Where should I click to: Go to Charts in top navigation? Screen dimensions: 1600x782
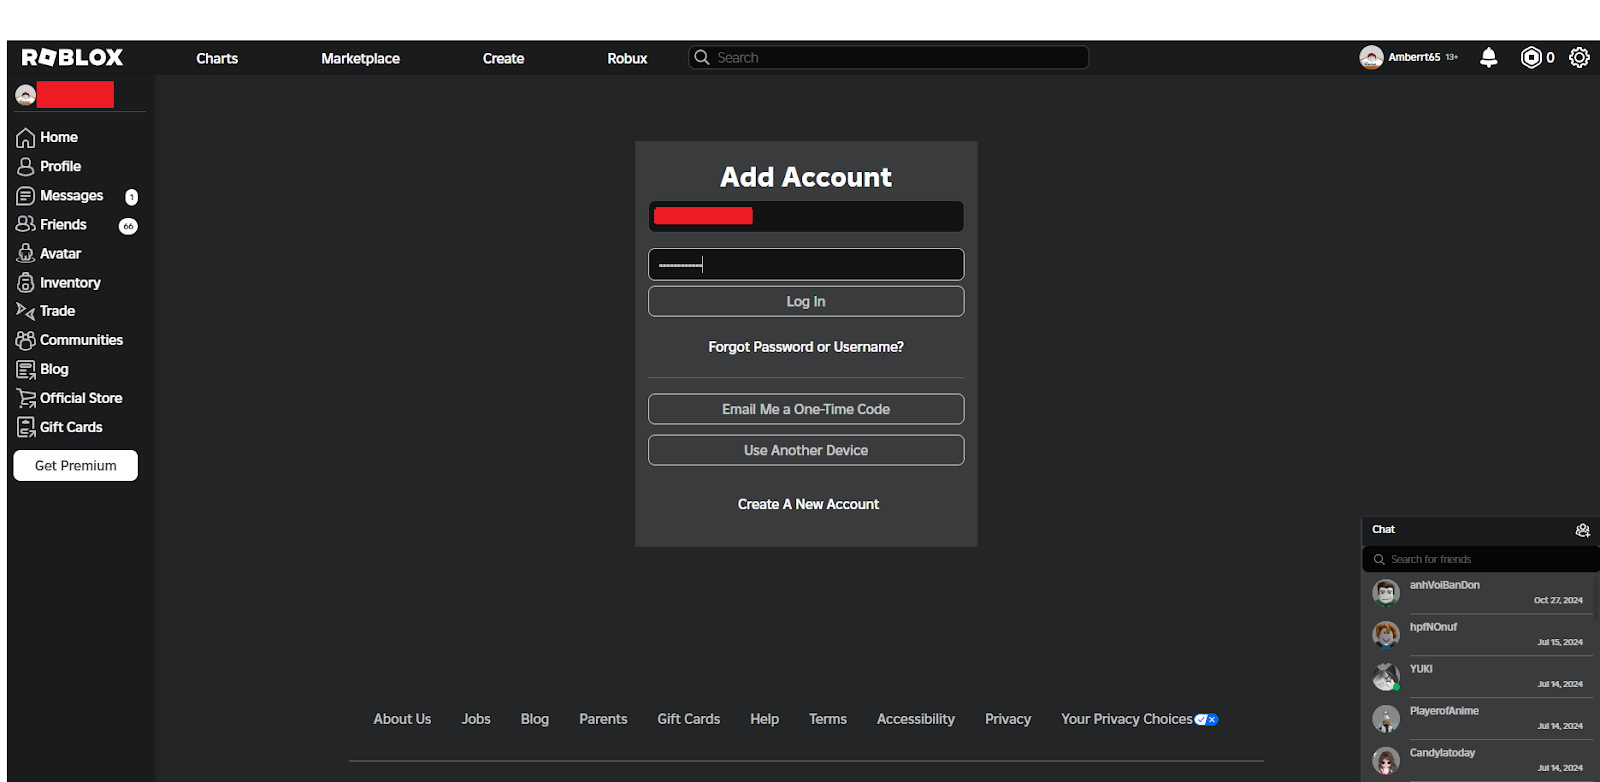[x=217, y=58]
